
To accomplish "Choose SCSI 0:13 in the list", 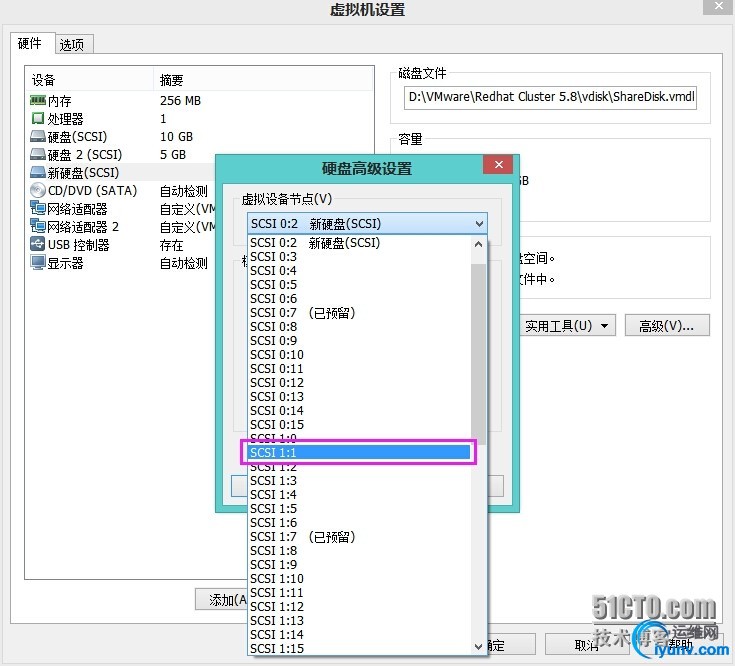I will (359, 397).
